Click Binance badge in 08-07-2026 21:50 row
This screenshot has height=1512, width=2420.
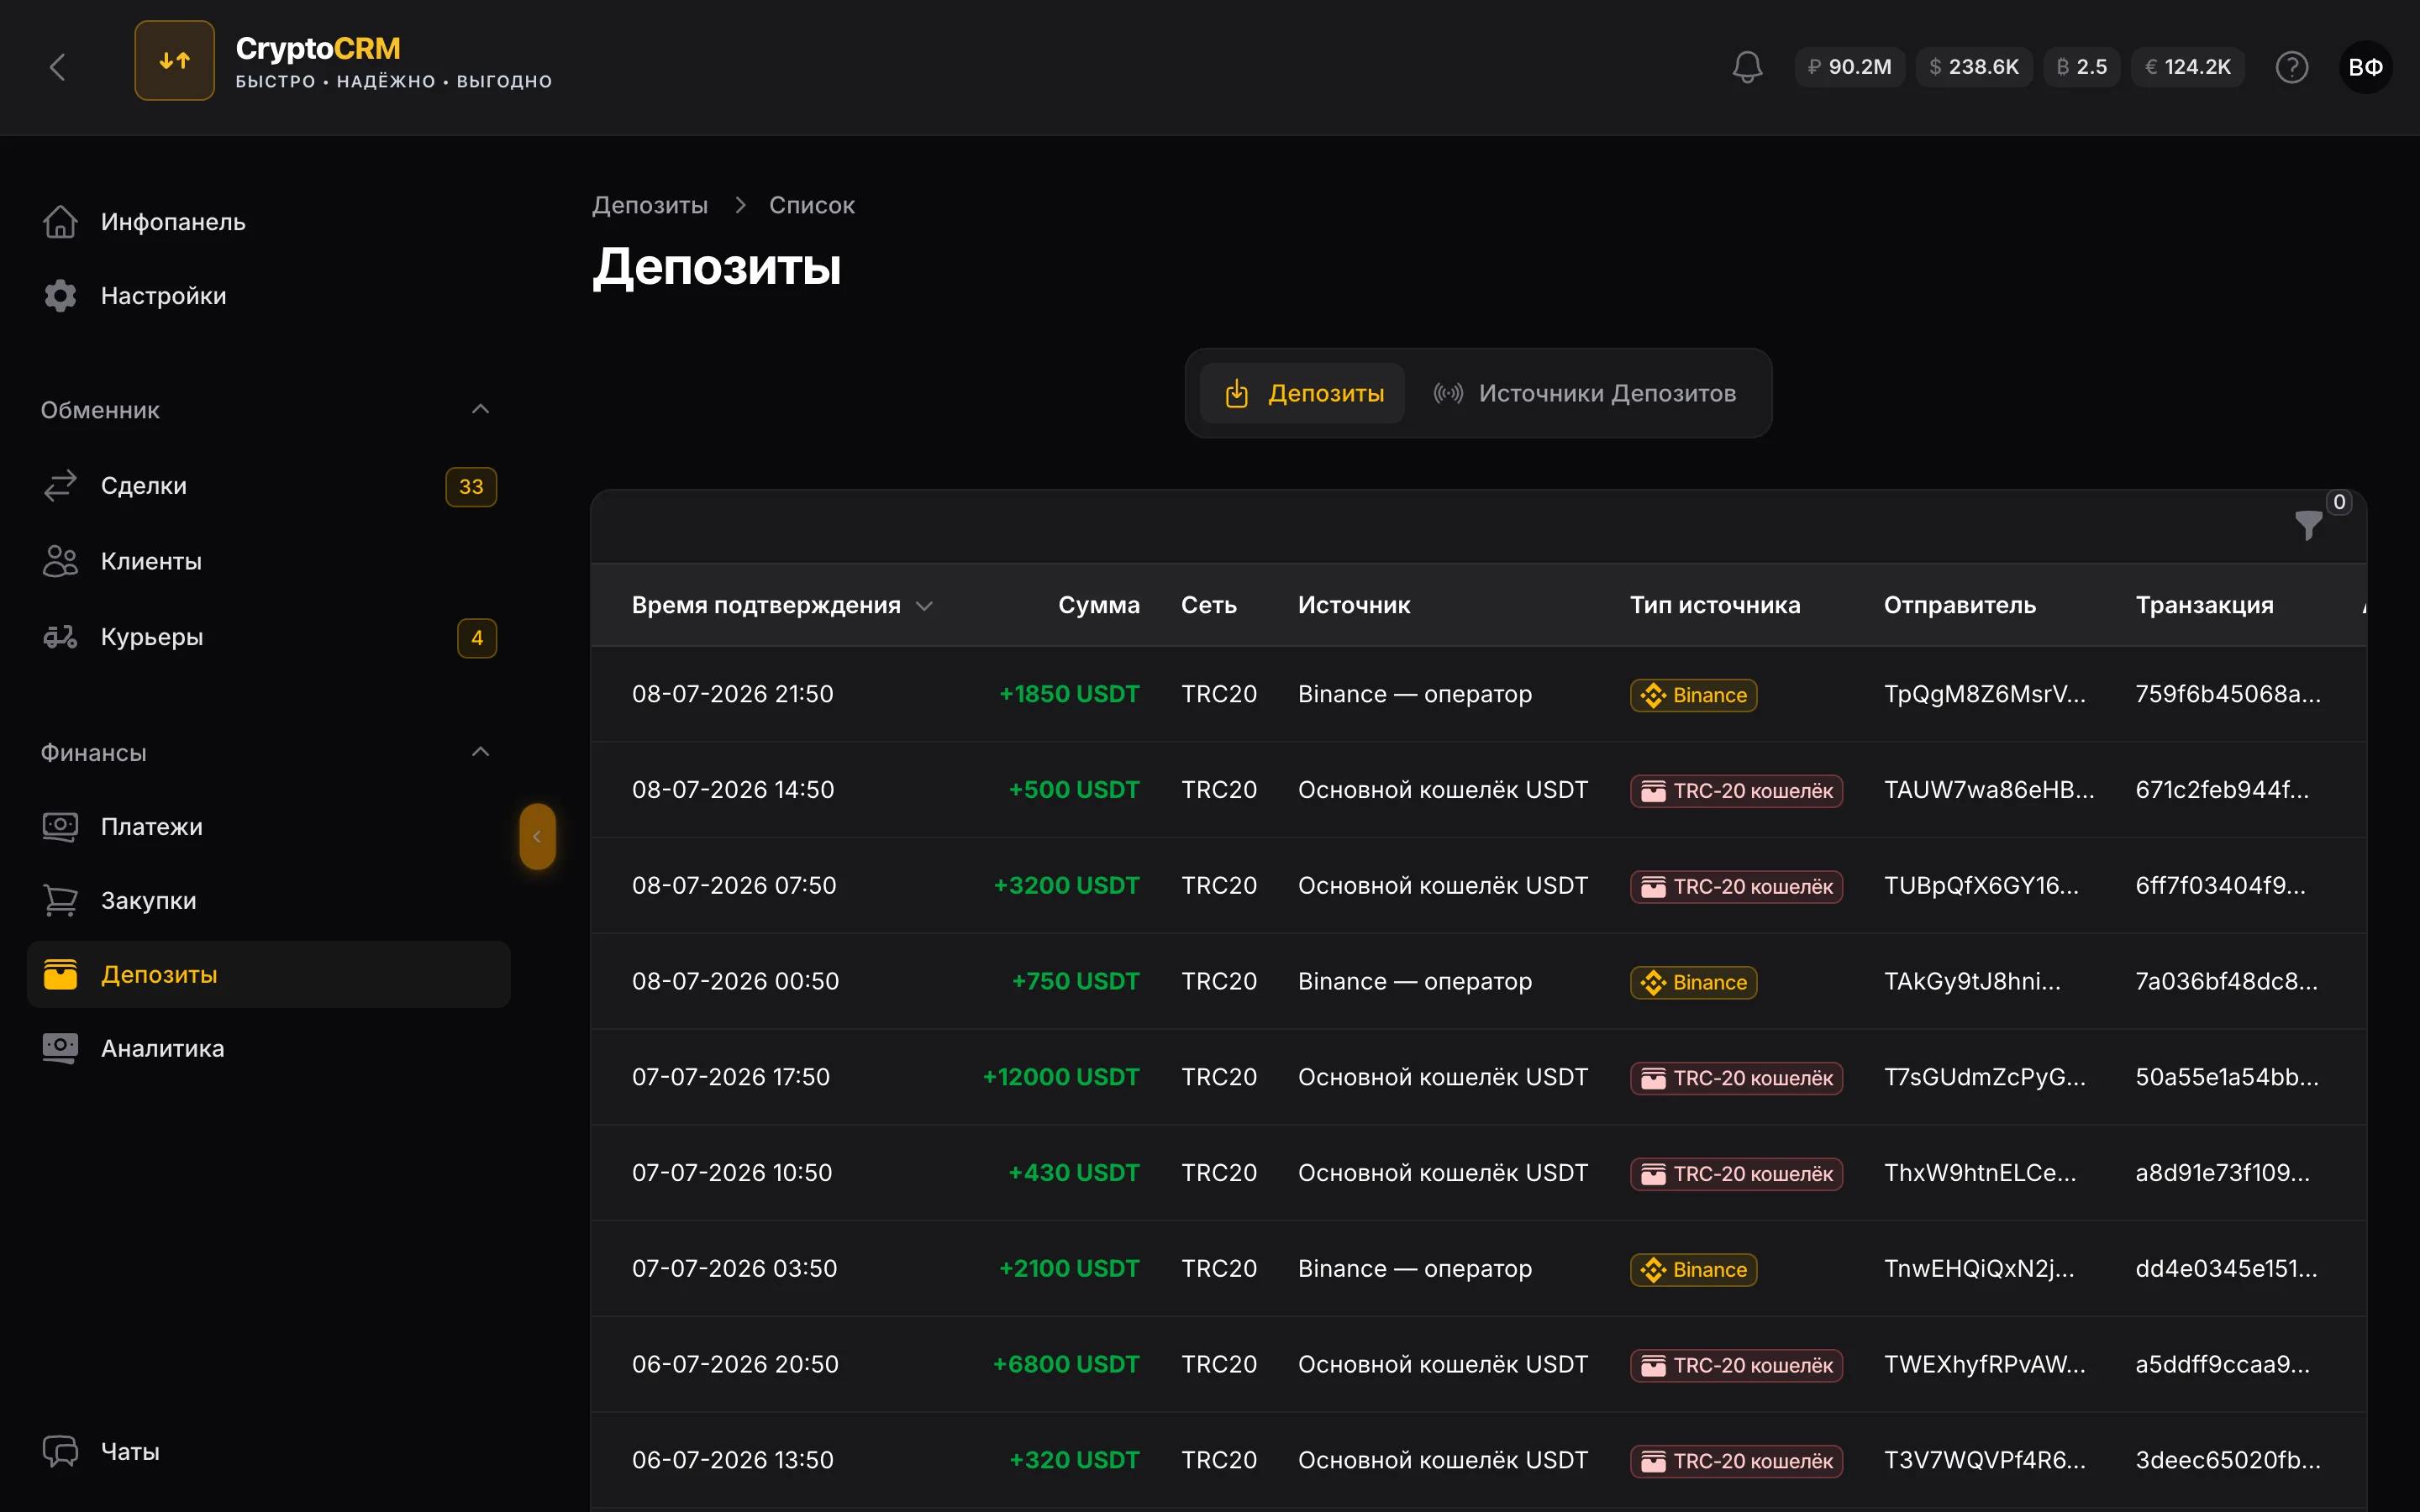click(1693, 695)
